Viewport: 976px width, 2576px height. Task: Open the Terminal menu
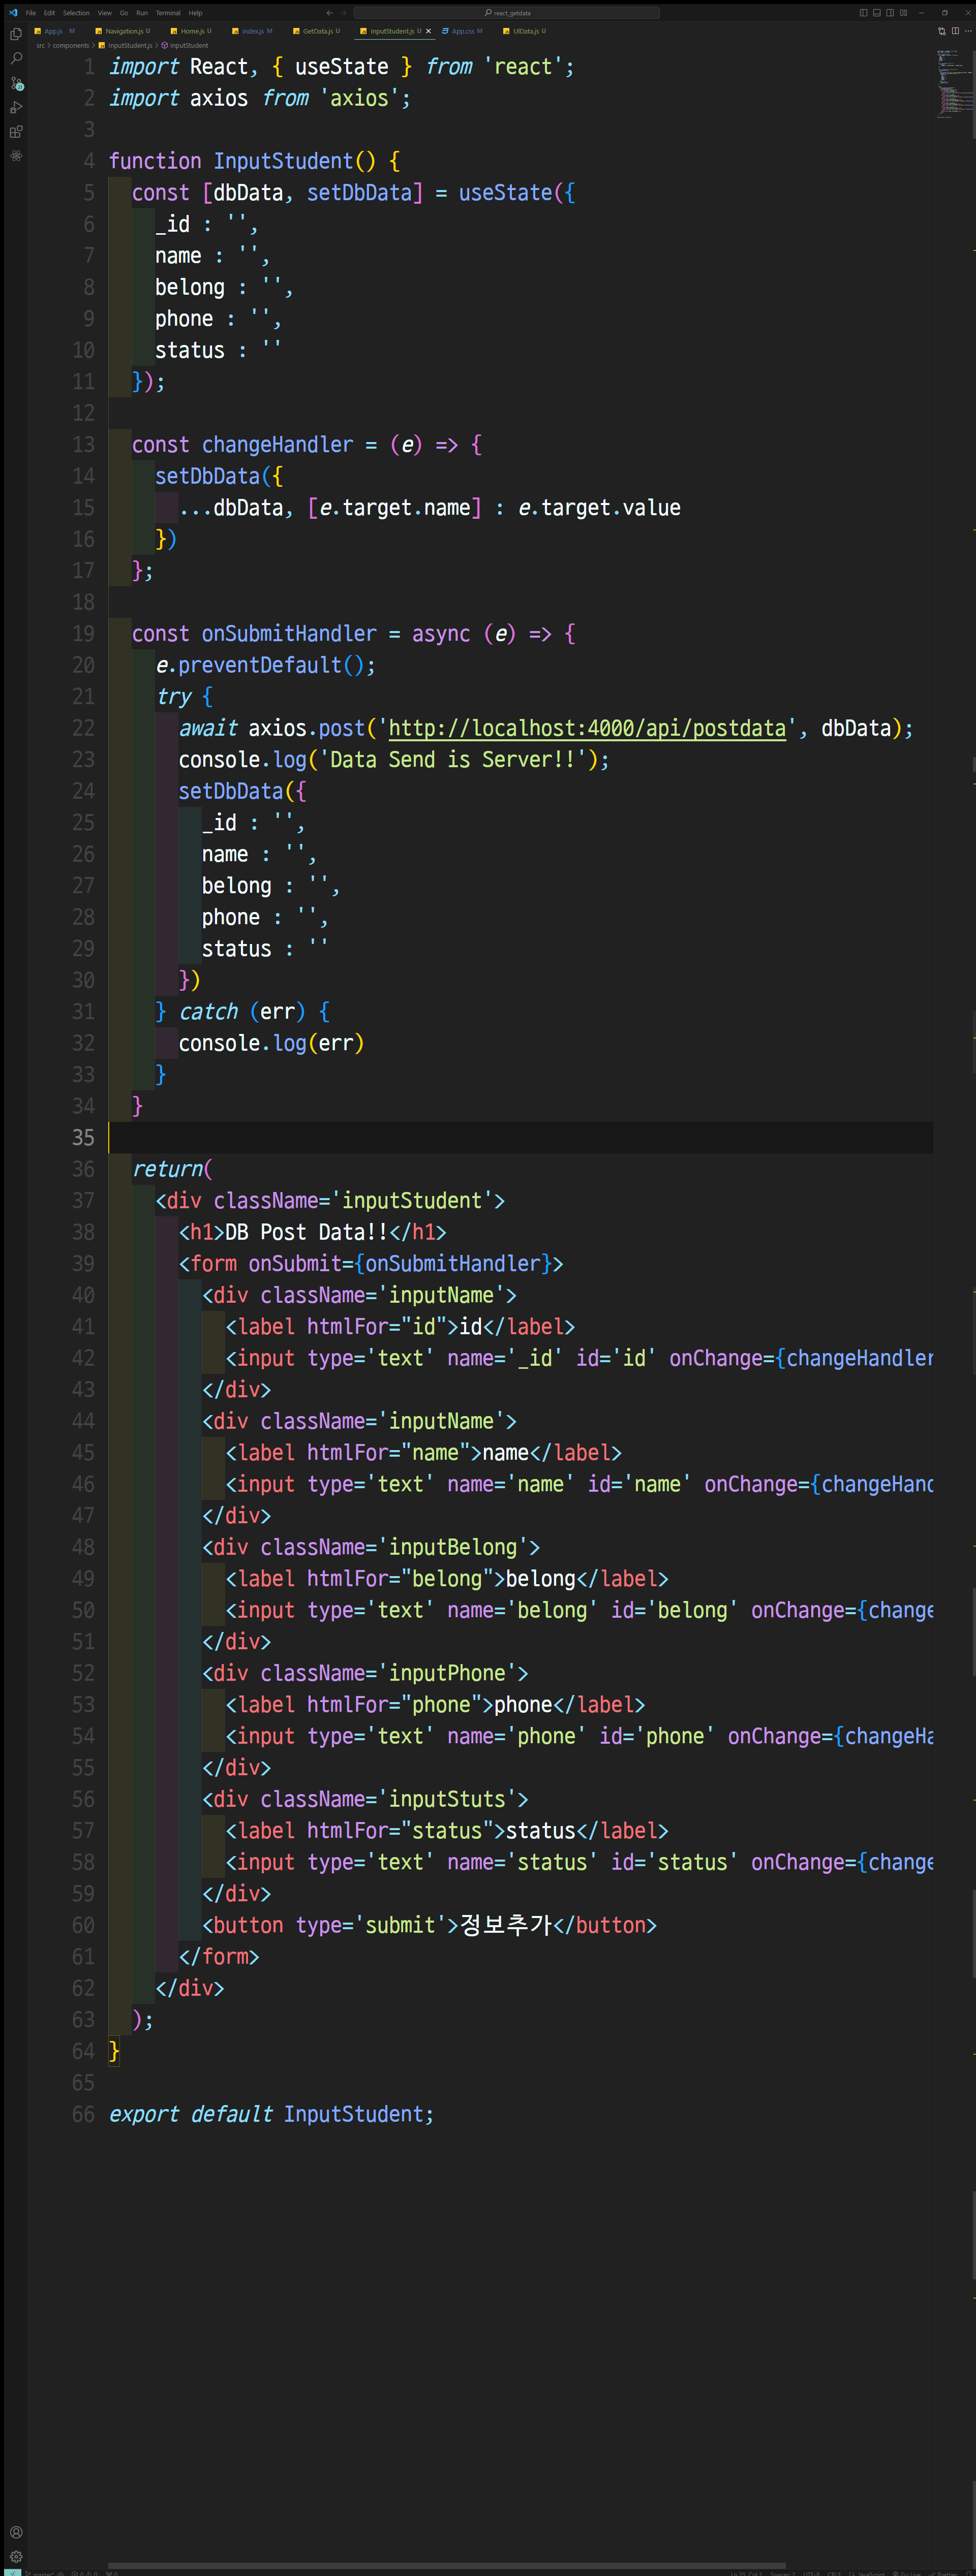click(x=168, y=13)
